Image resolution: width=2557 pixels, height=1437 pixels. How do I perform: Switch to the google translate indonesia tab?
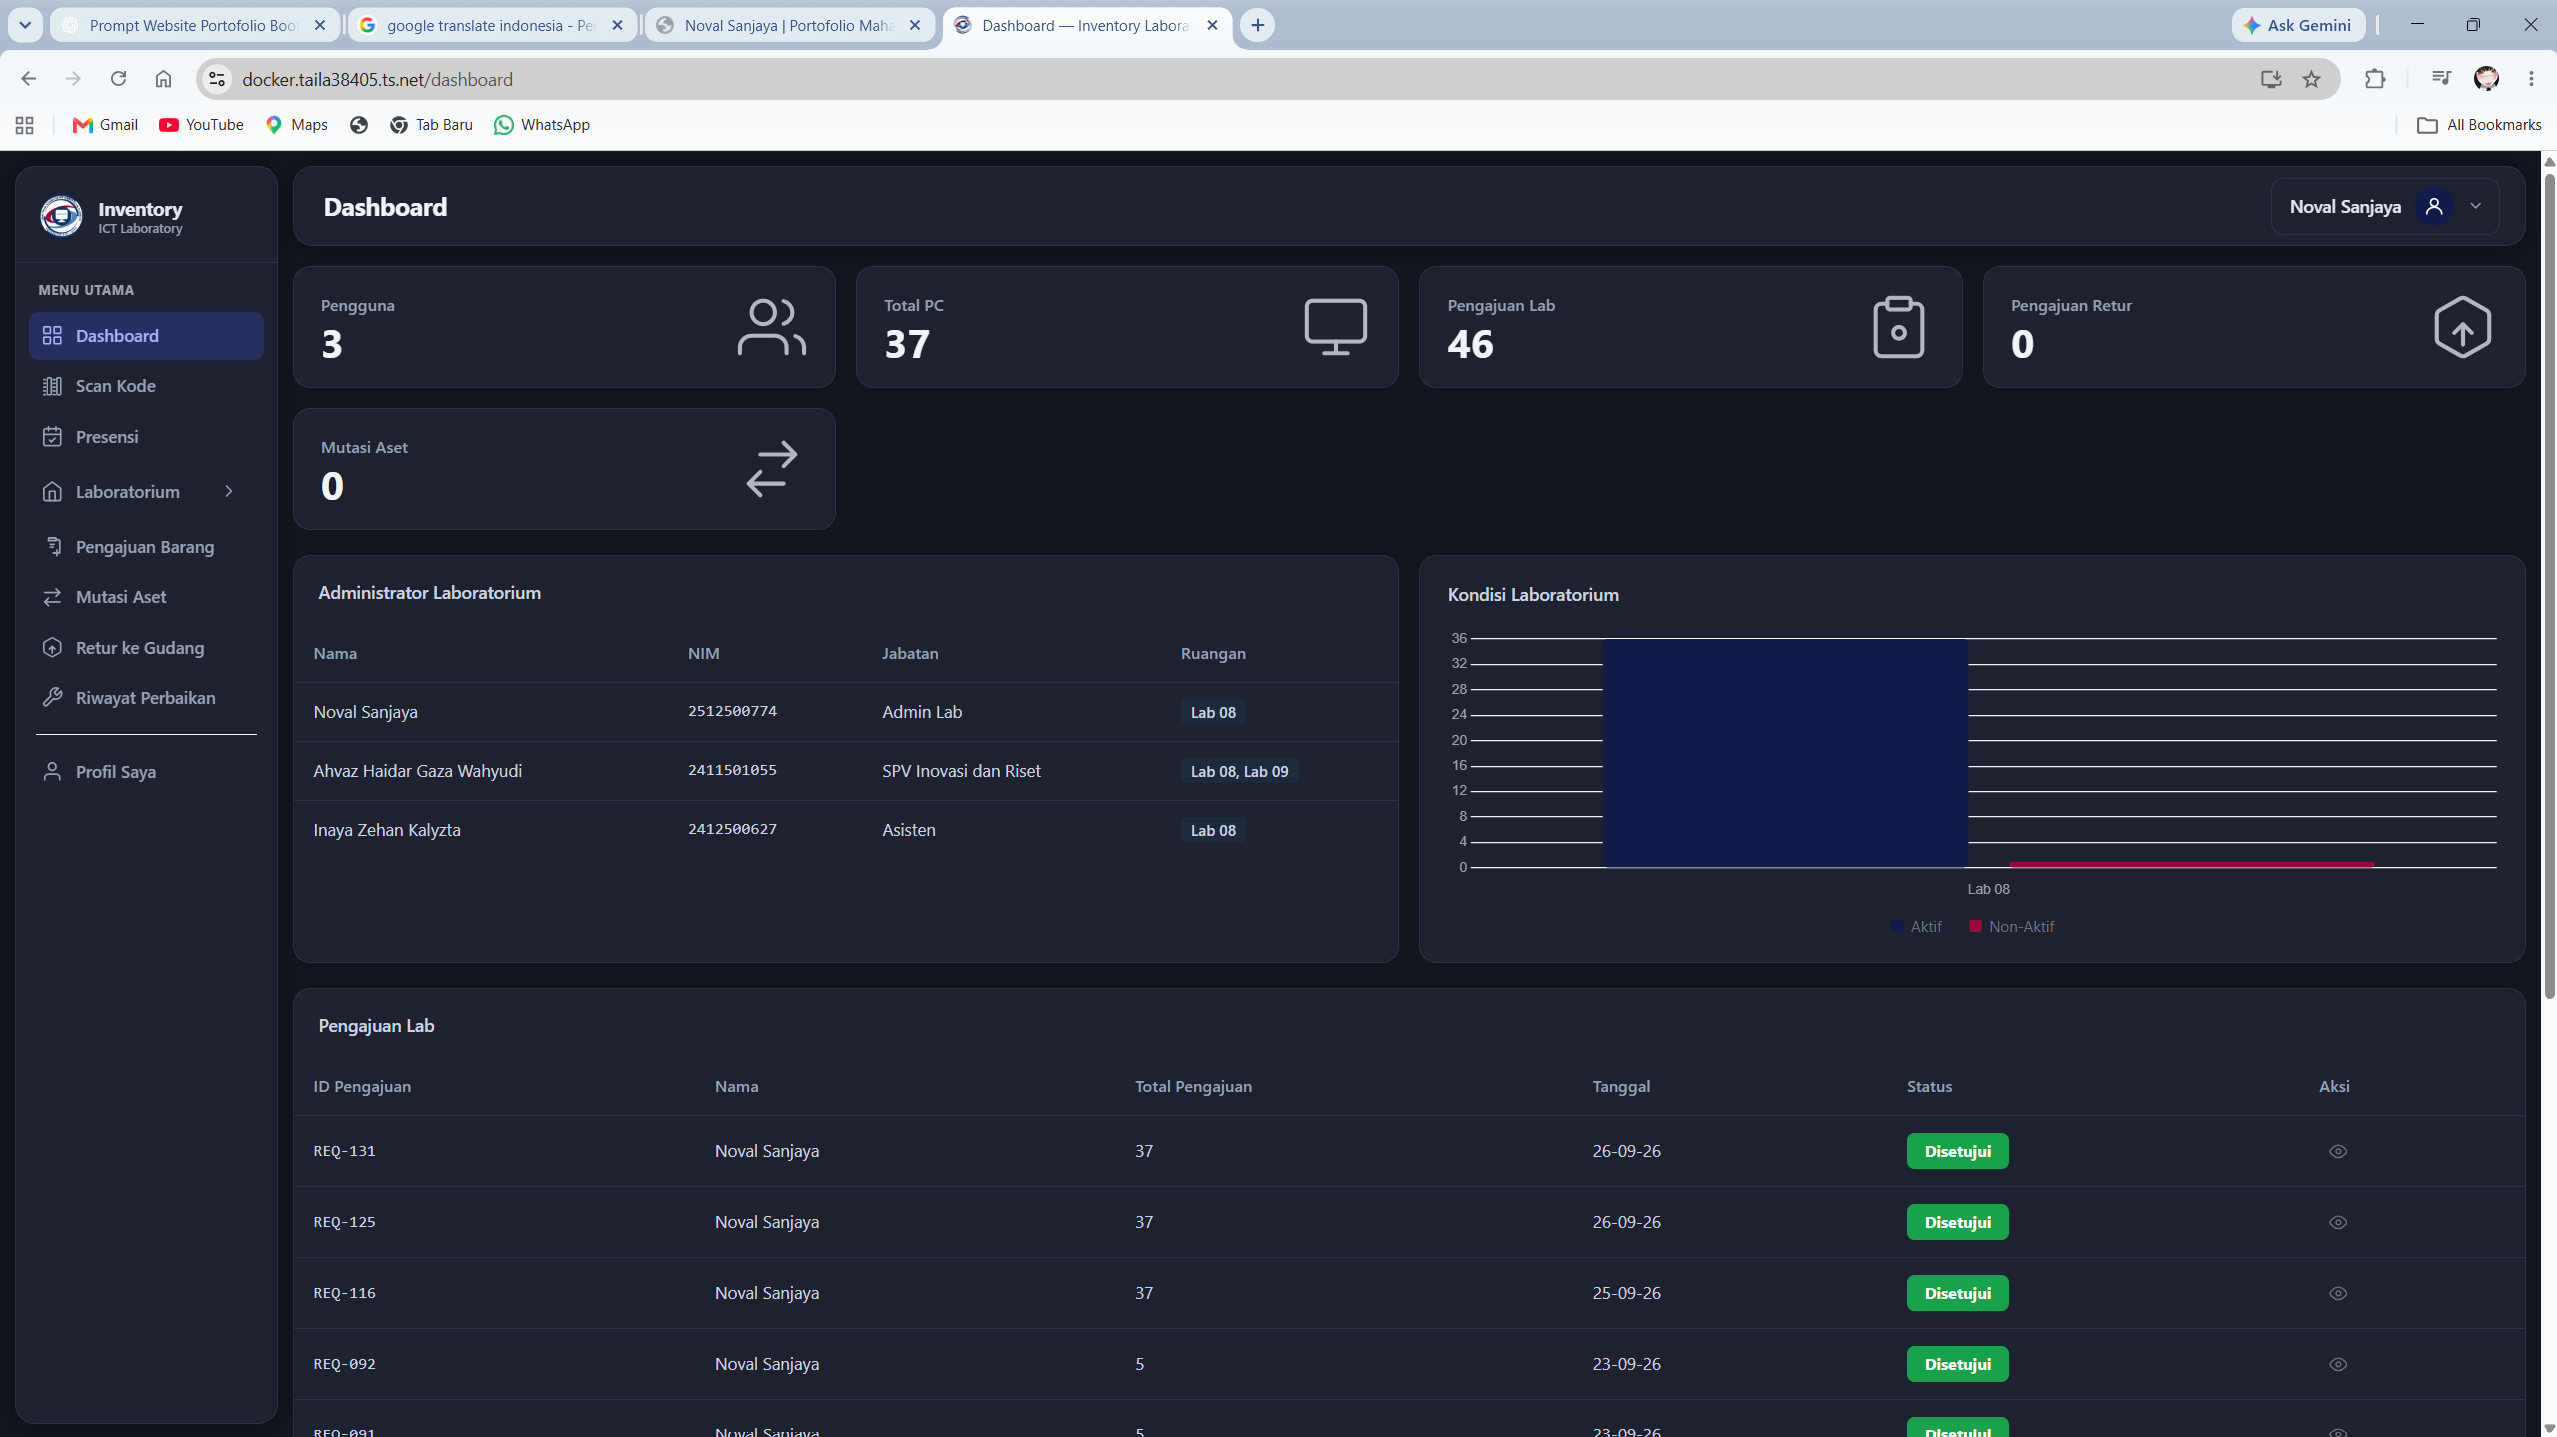click(x=491, y=25)
